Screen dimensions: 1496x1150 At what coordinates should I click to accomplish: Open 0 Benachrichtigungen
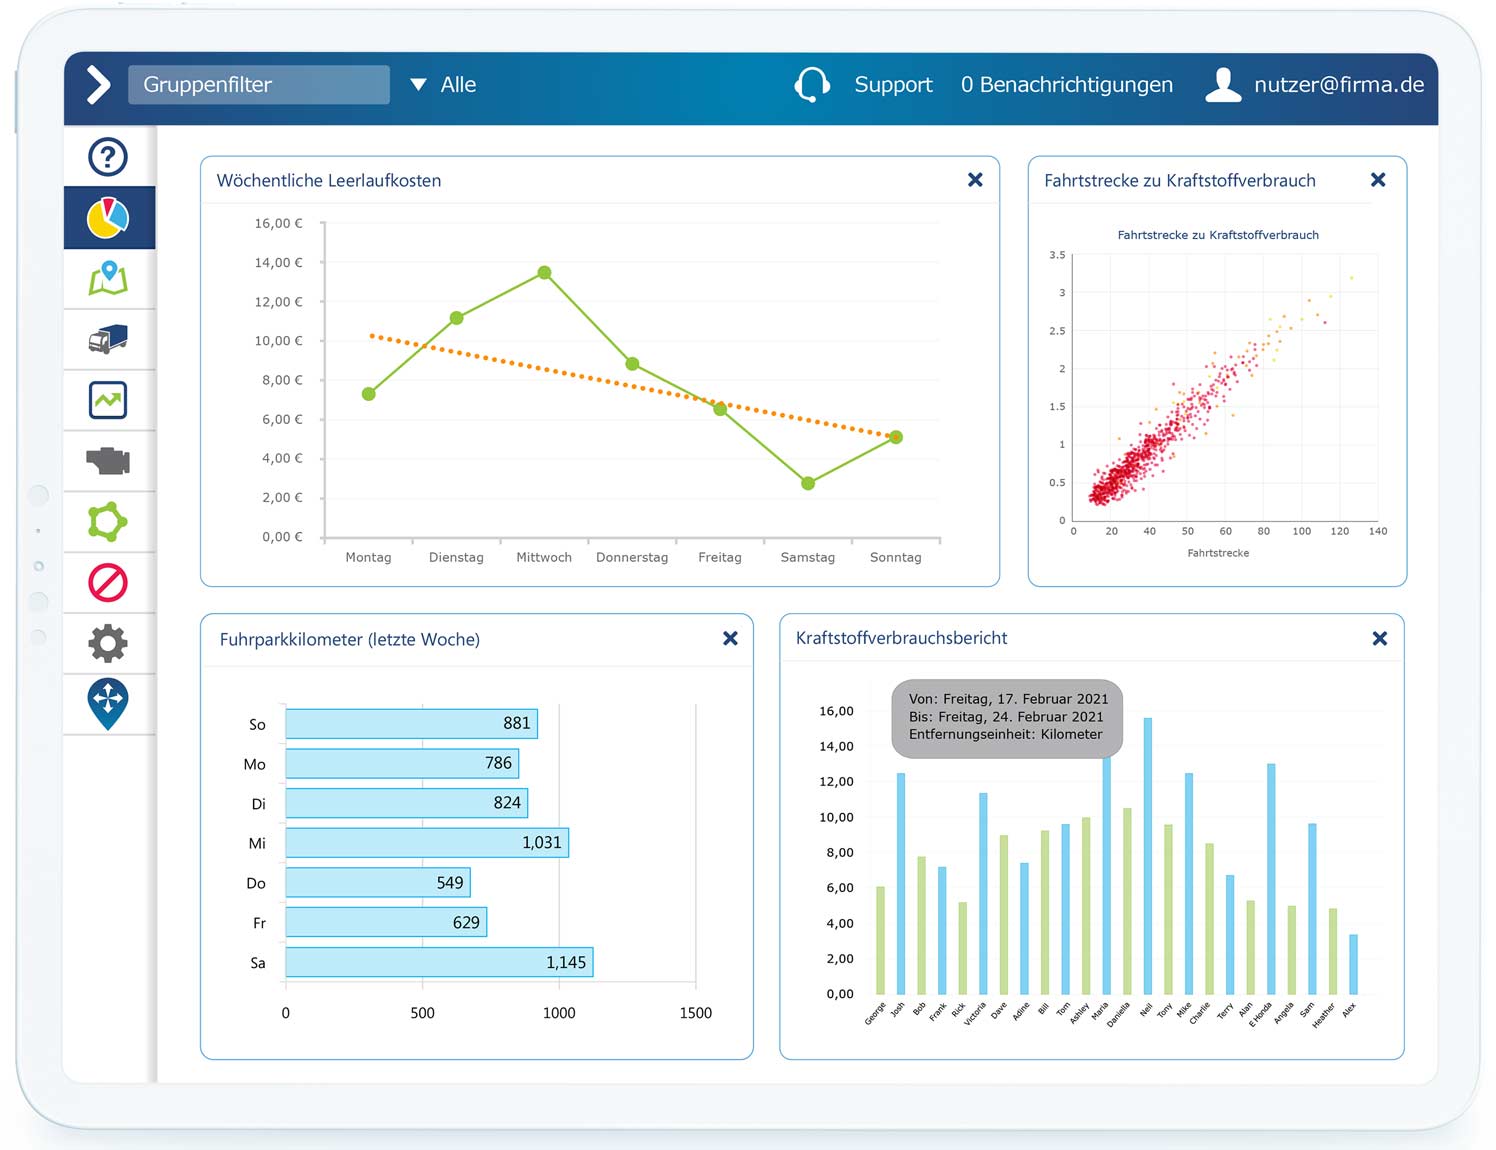pos(1067,85)
